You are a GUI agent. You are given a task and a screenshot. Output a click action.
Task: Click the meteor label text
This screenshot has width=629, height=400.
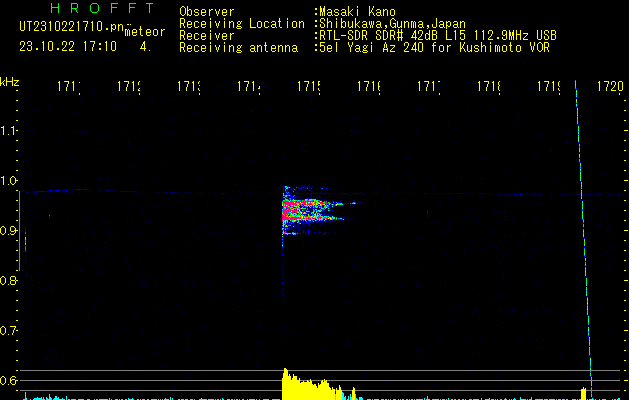tap(145, 32)
